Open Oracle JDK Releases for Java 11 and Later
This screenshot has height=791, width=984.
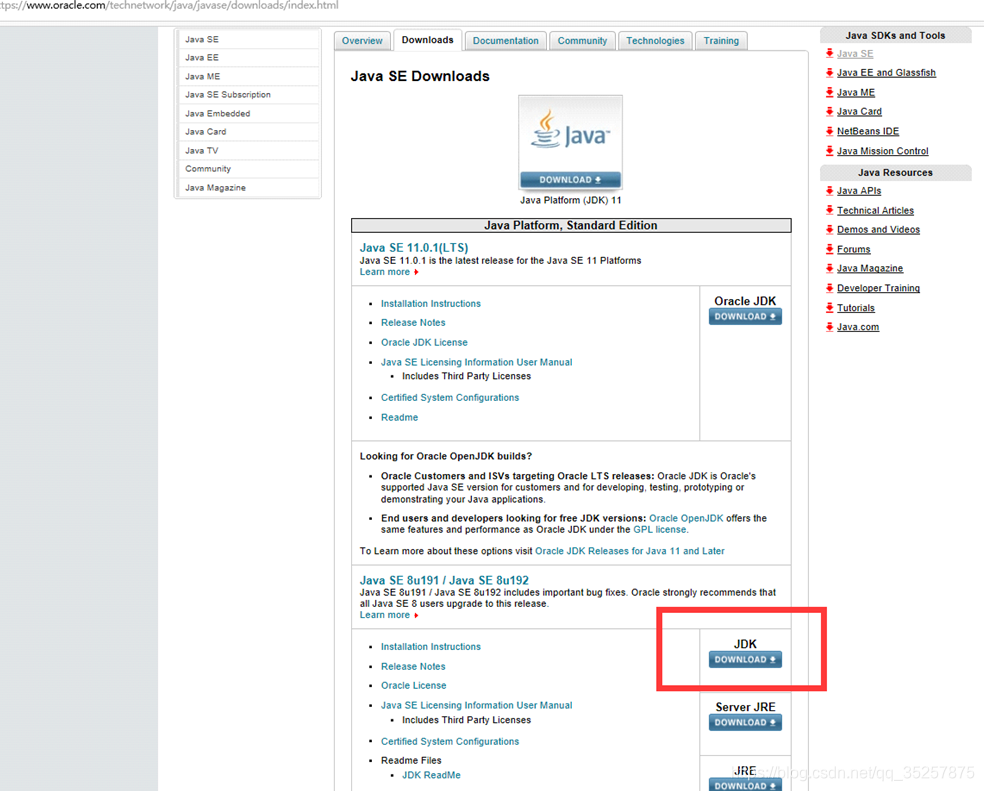629,551
